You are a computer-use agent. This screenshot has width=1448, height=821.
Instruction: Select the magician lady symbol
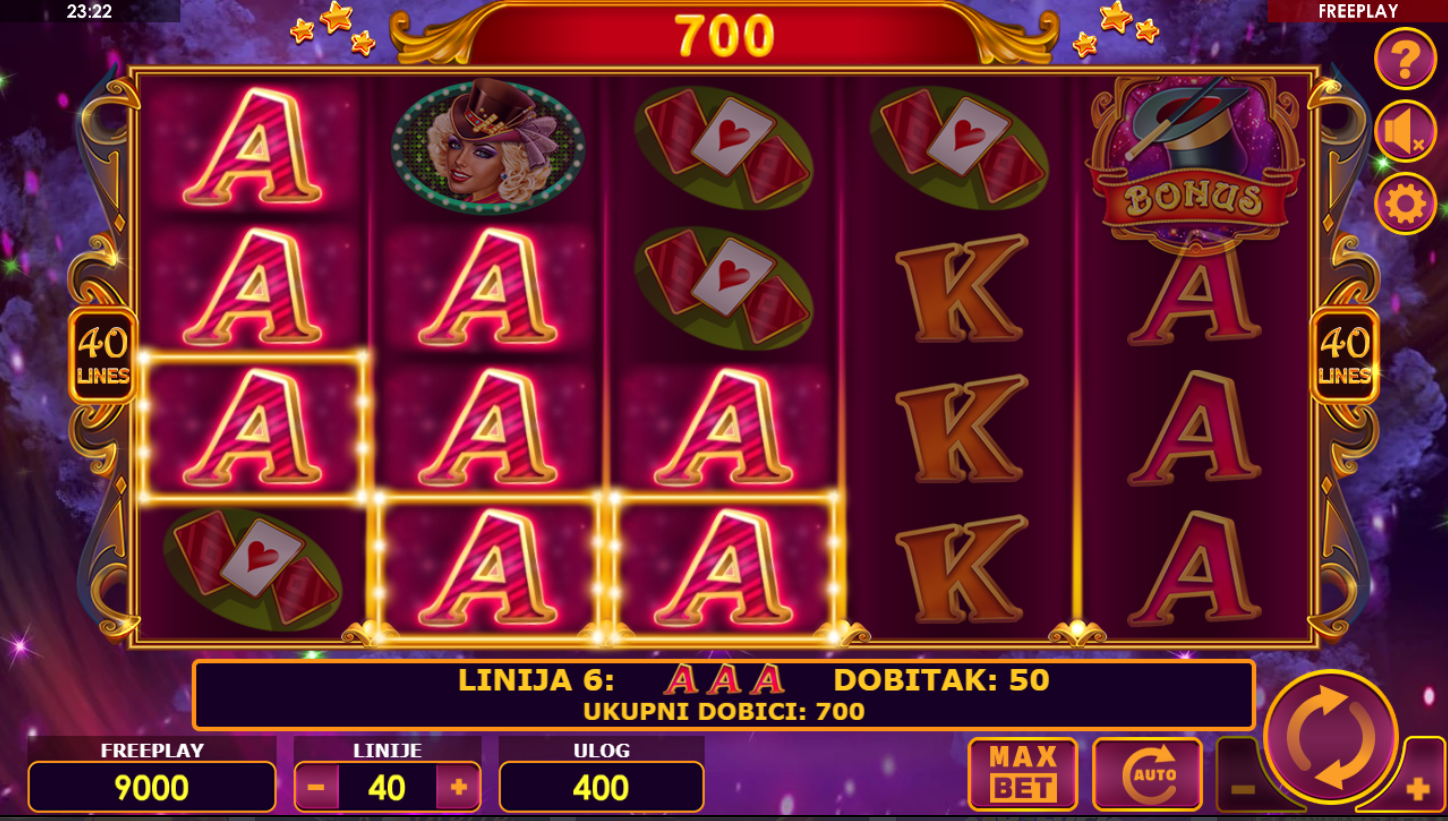pyautogui.click(x=488, y=146)
